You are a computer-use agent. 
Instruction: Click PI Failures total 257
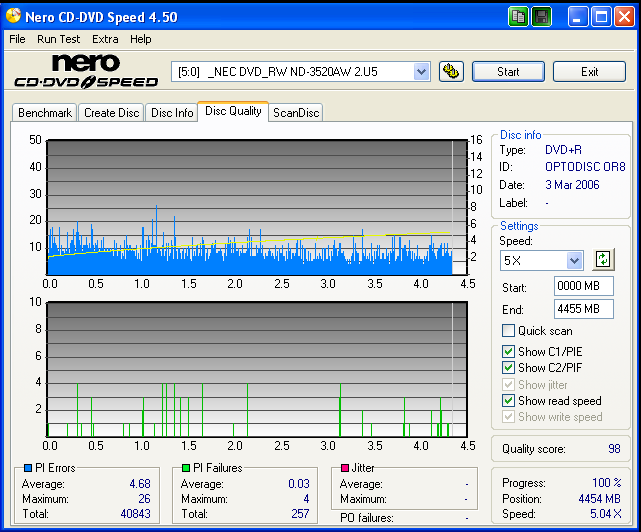pos(300,514)
